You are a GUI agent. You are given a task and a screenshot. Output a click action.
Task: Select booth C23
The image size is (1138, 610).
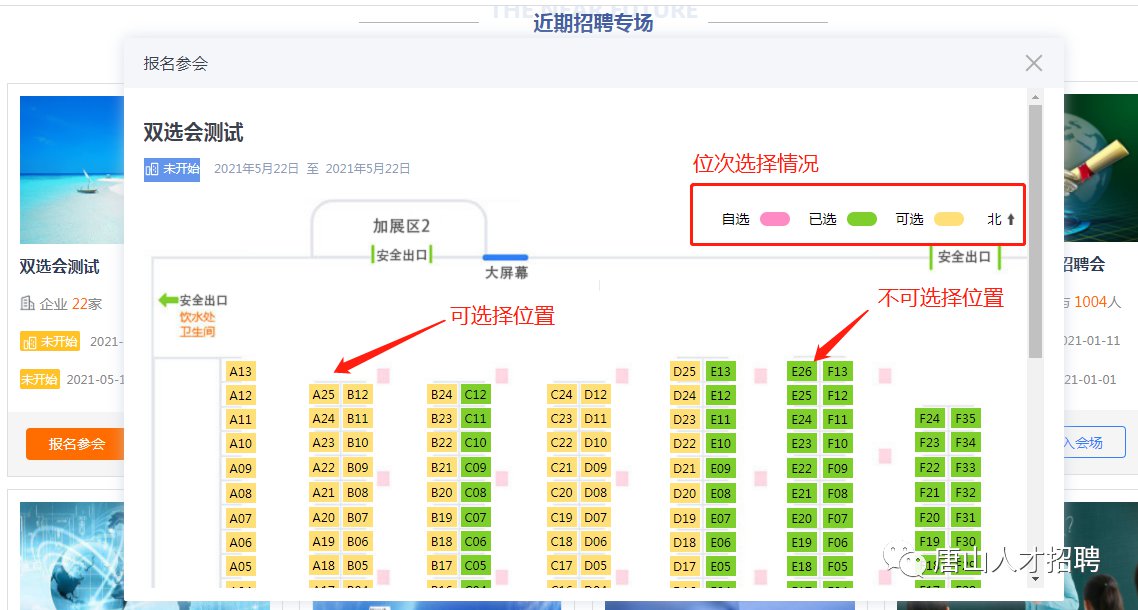[562, 418]
